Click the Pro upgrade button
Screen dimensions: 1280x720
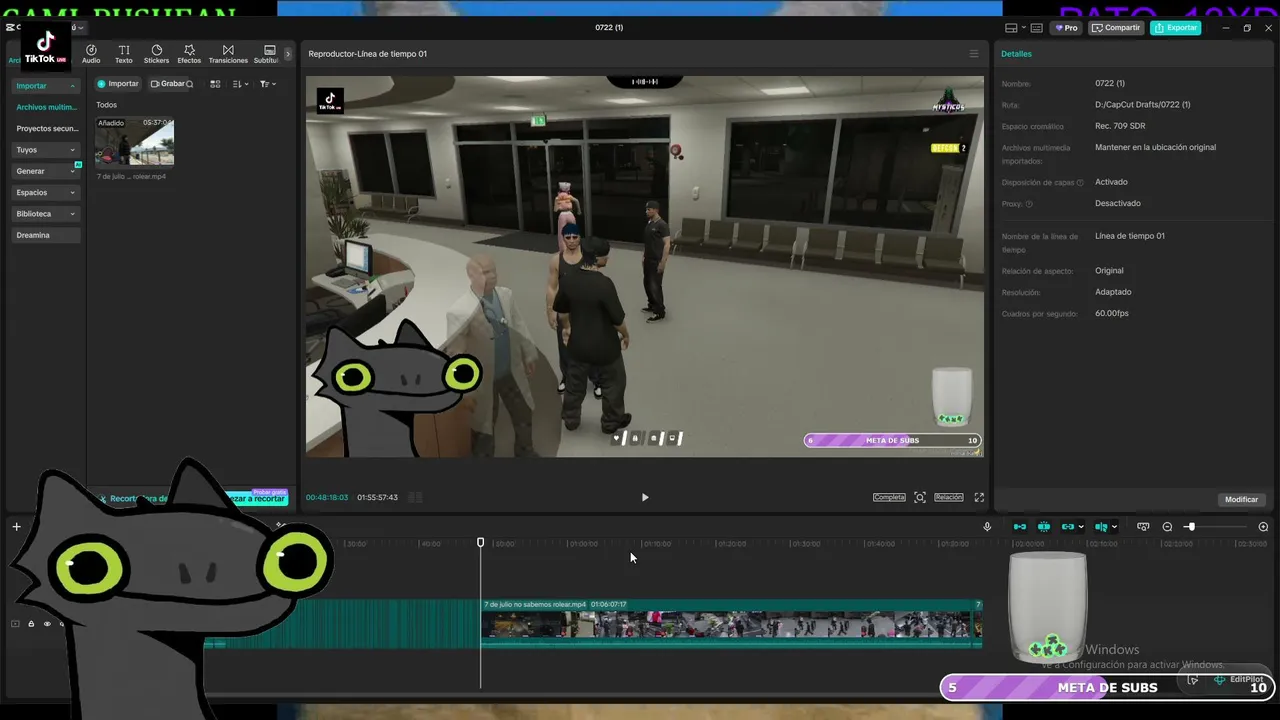pyautogui.click(x=1065, y=28)
